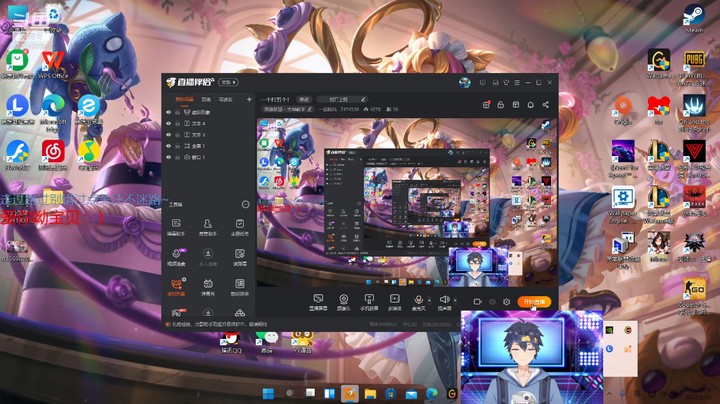Click the notice text in status bar
The width and height of the screenshot is (720, 404).
point(219,324)
